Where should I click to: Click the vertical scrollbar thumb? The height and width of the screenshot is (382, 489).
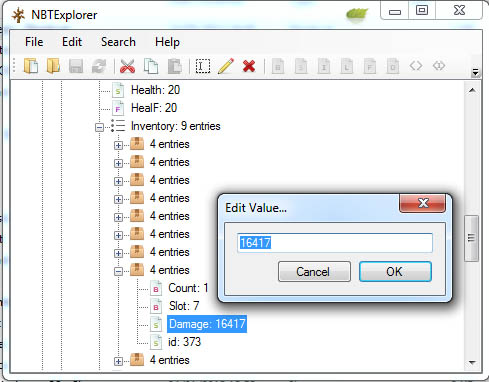coord(471,238)
